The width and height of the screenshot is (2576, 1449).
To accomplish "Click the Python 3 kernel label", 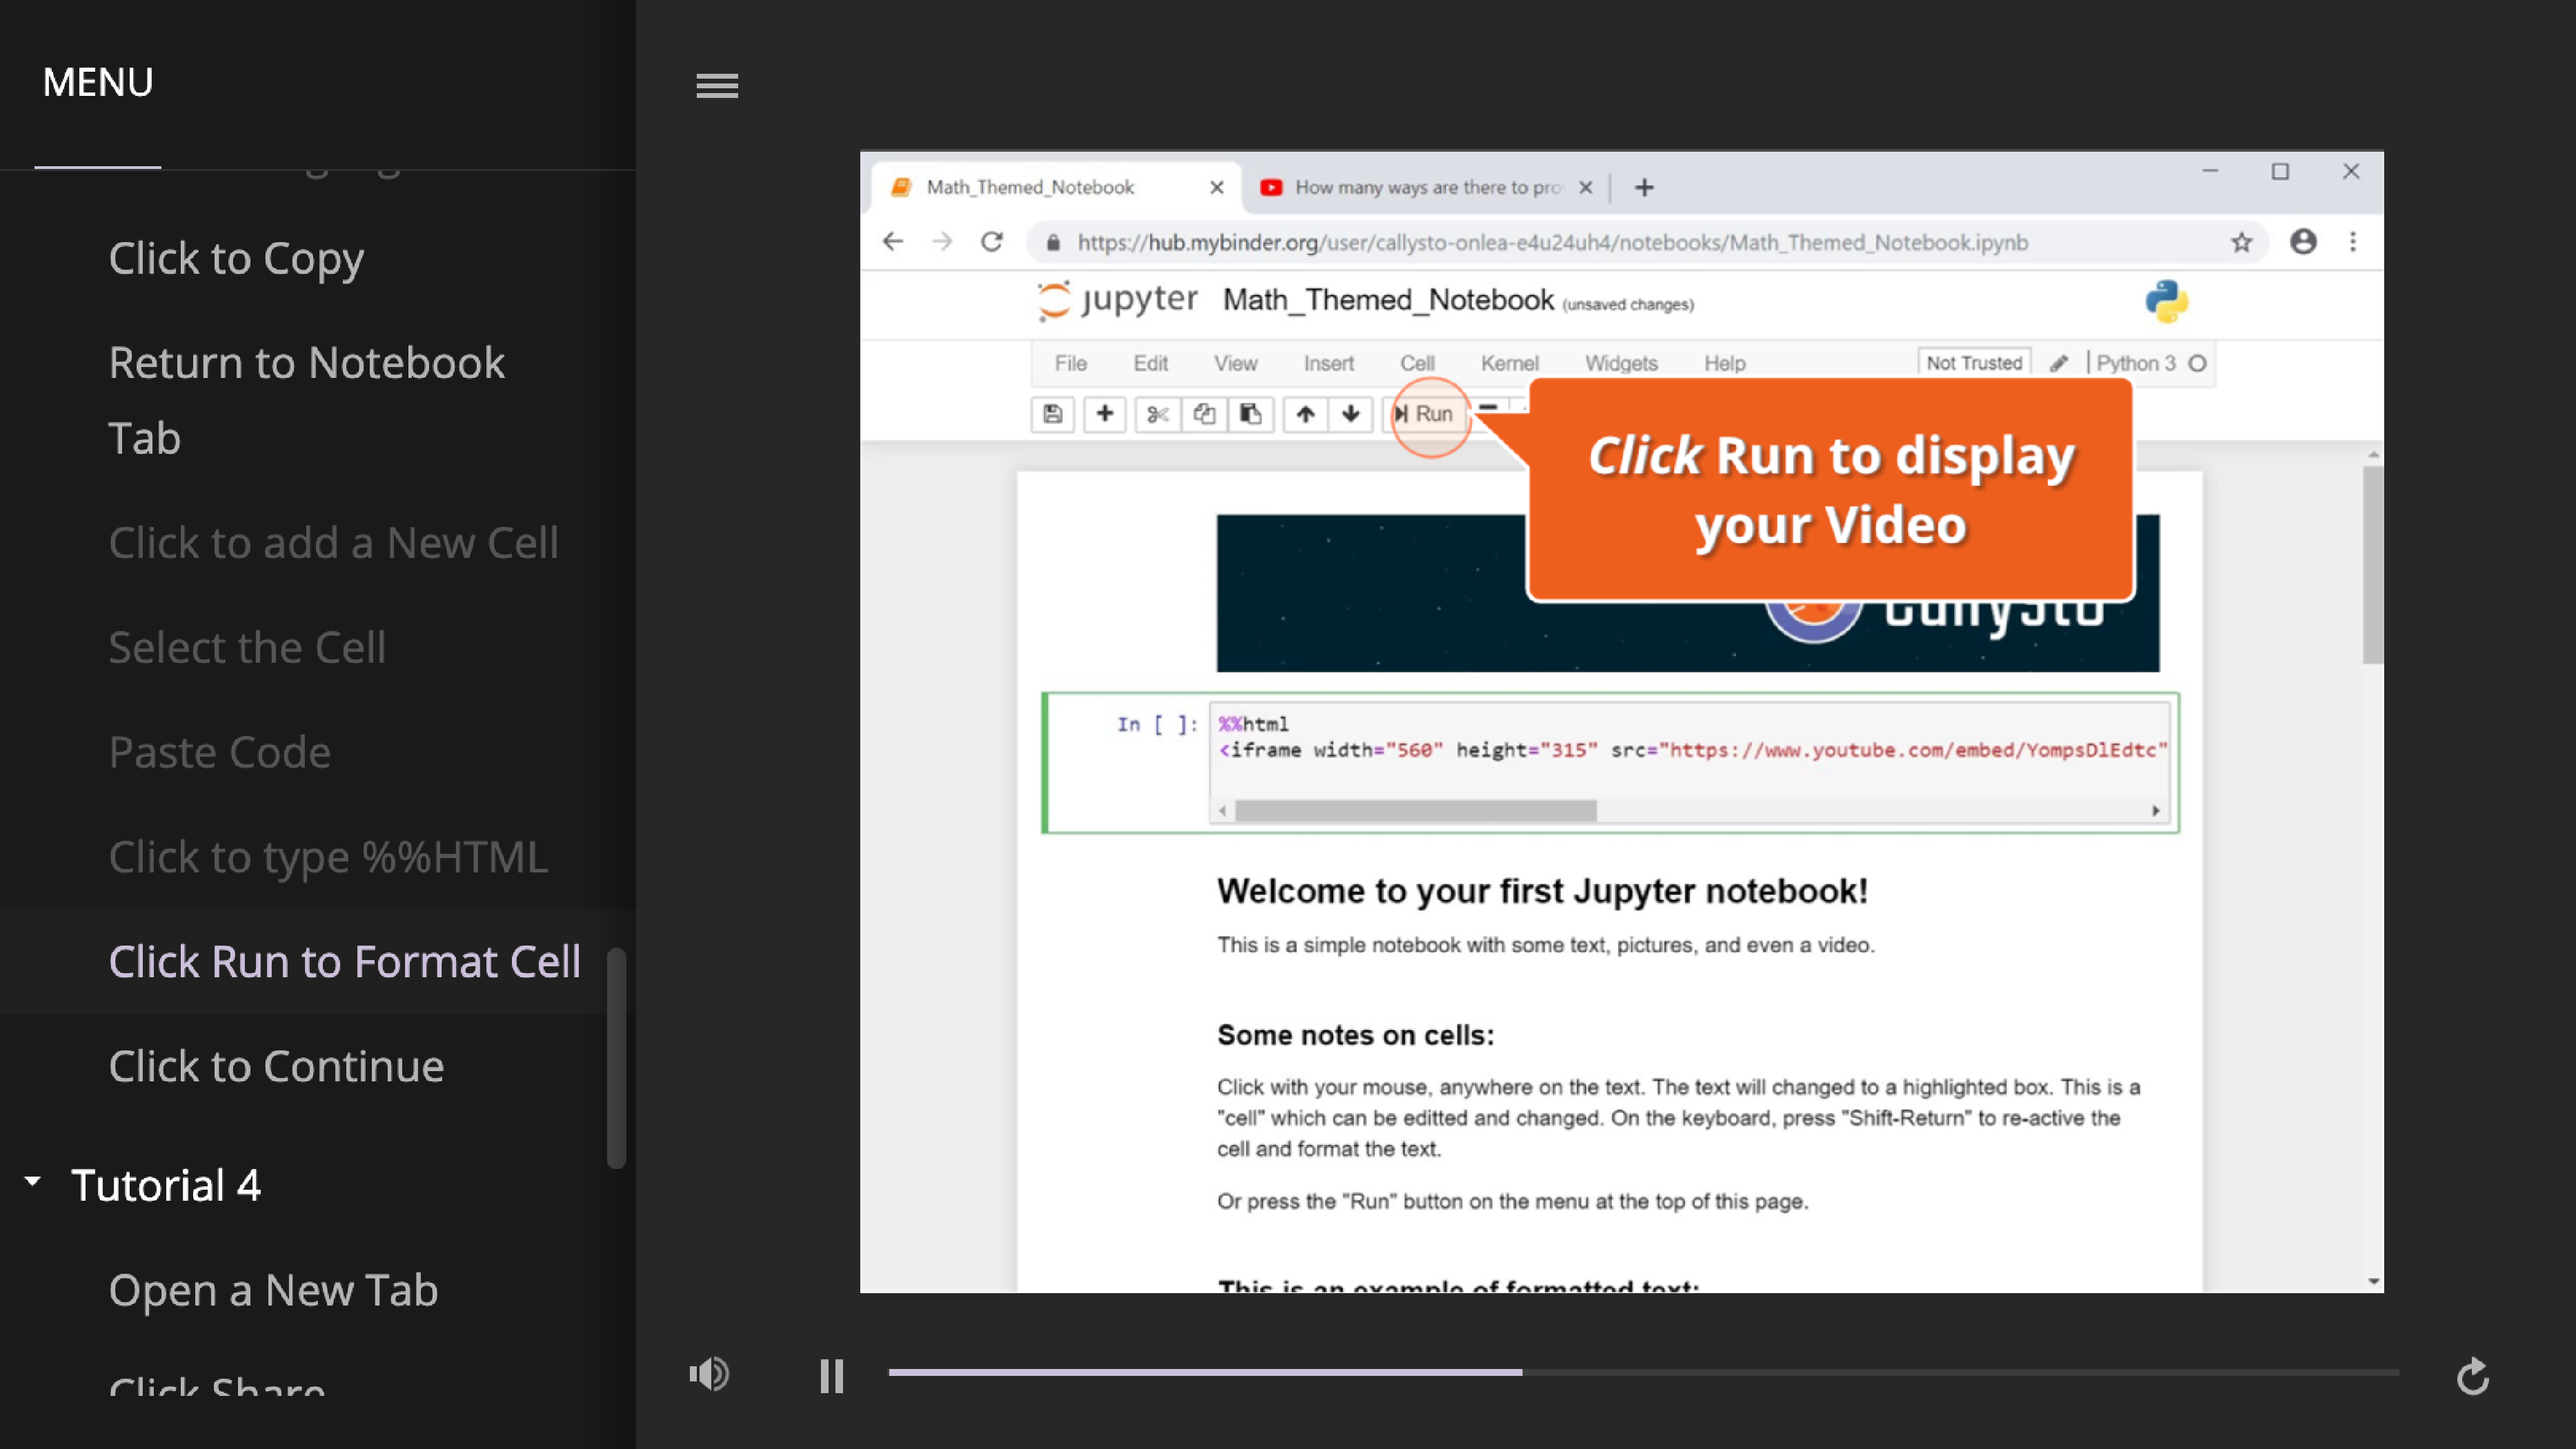I will point(2135,363).
